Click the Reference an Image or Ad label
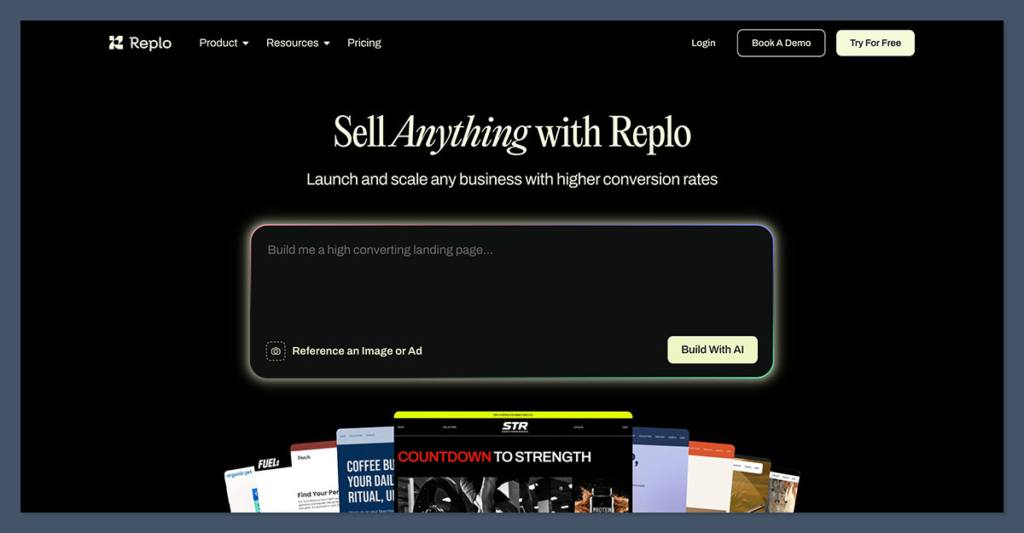 click(x=357, y=351)
